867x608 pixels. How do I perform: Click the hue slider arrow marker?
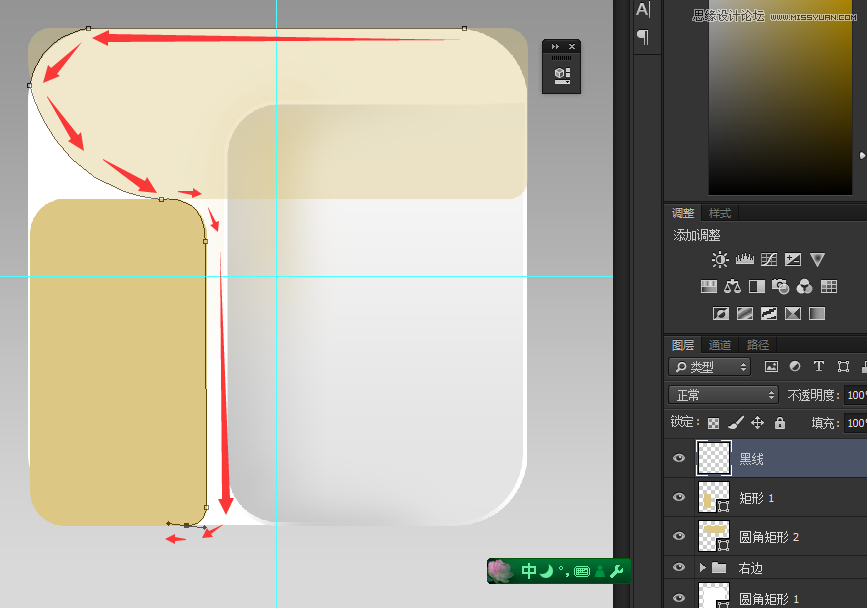[x=863, y=156]
